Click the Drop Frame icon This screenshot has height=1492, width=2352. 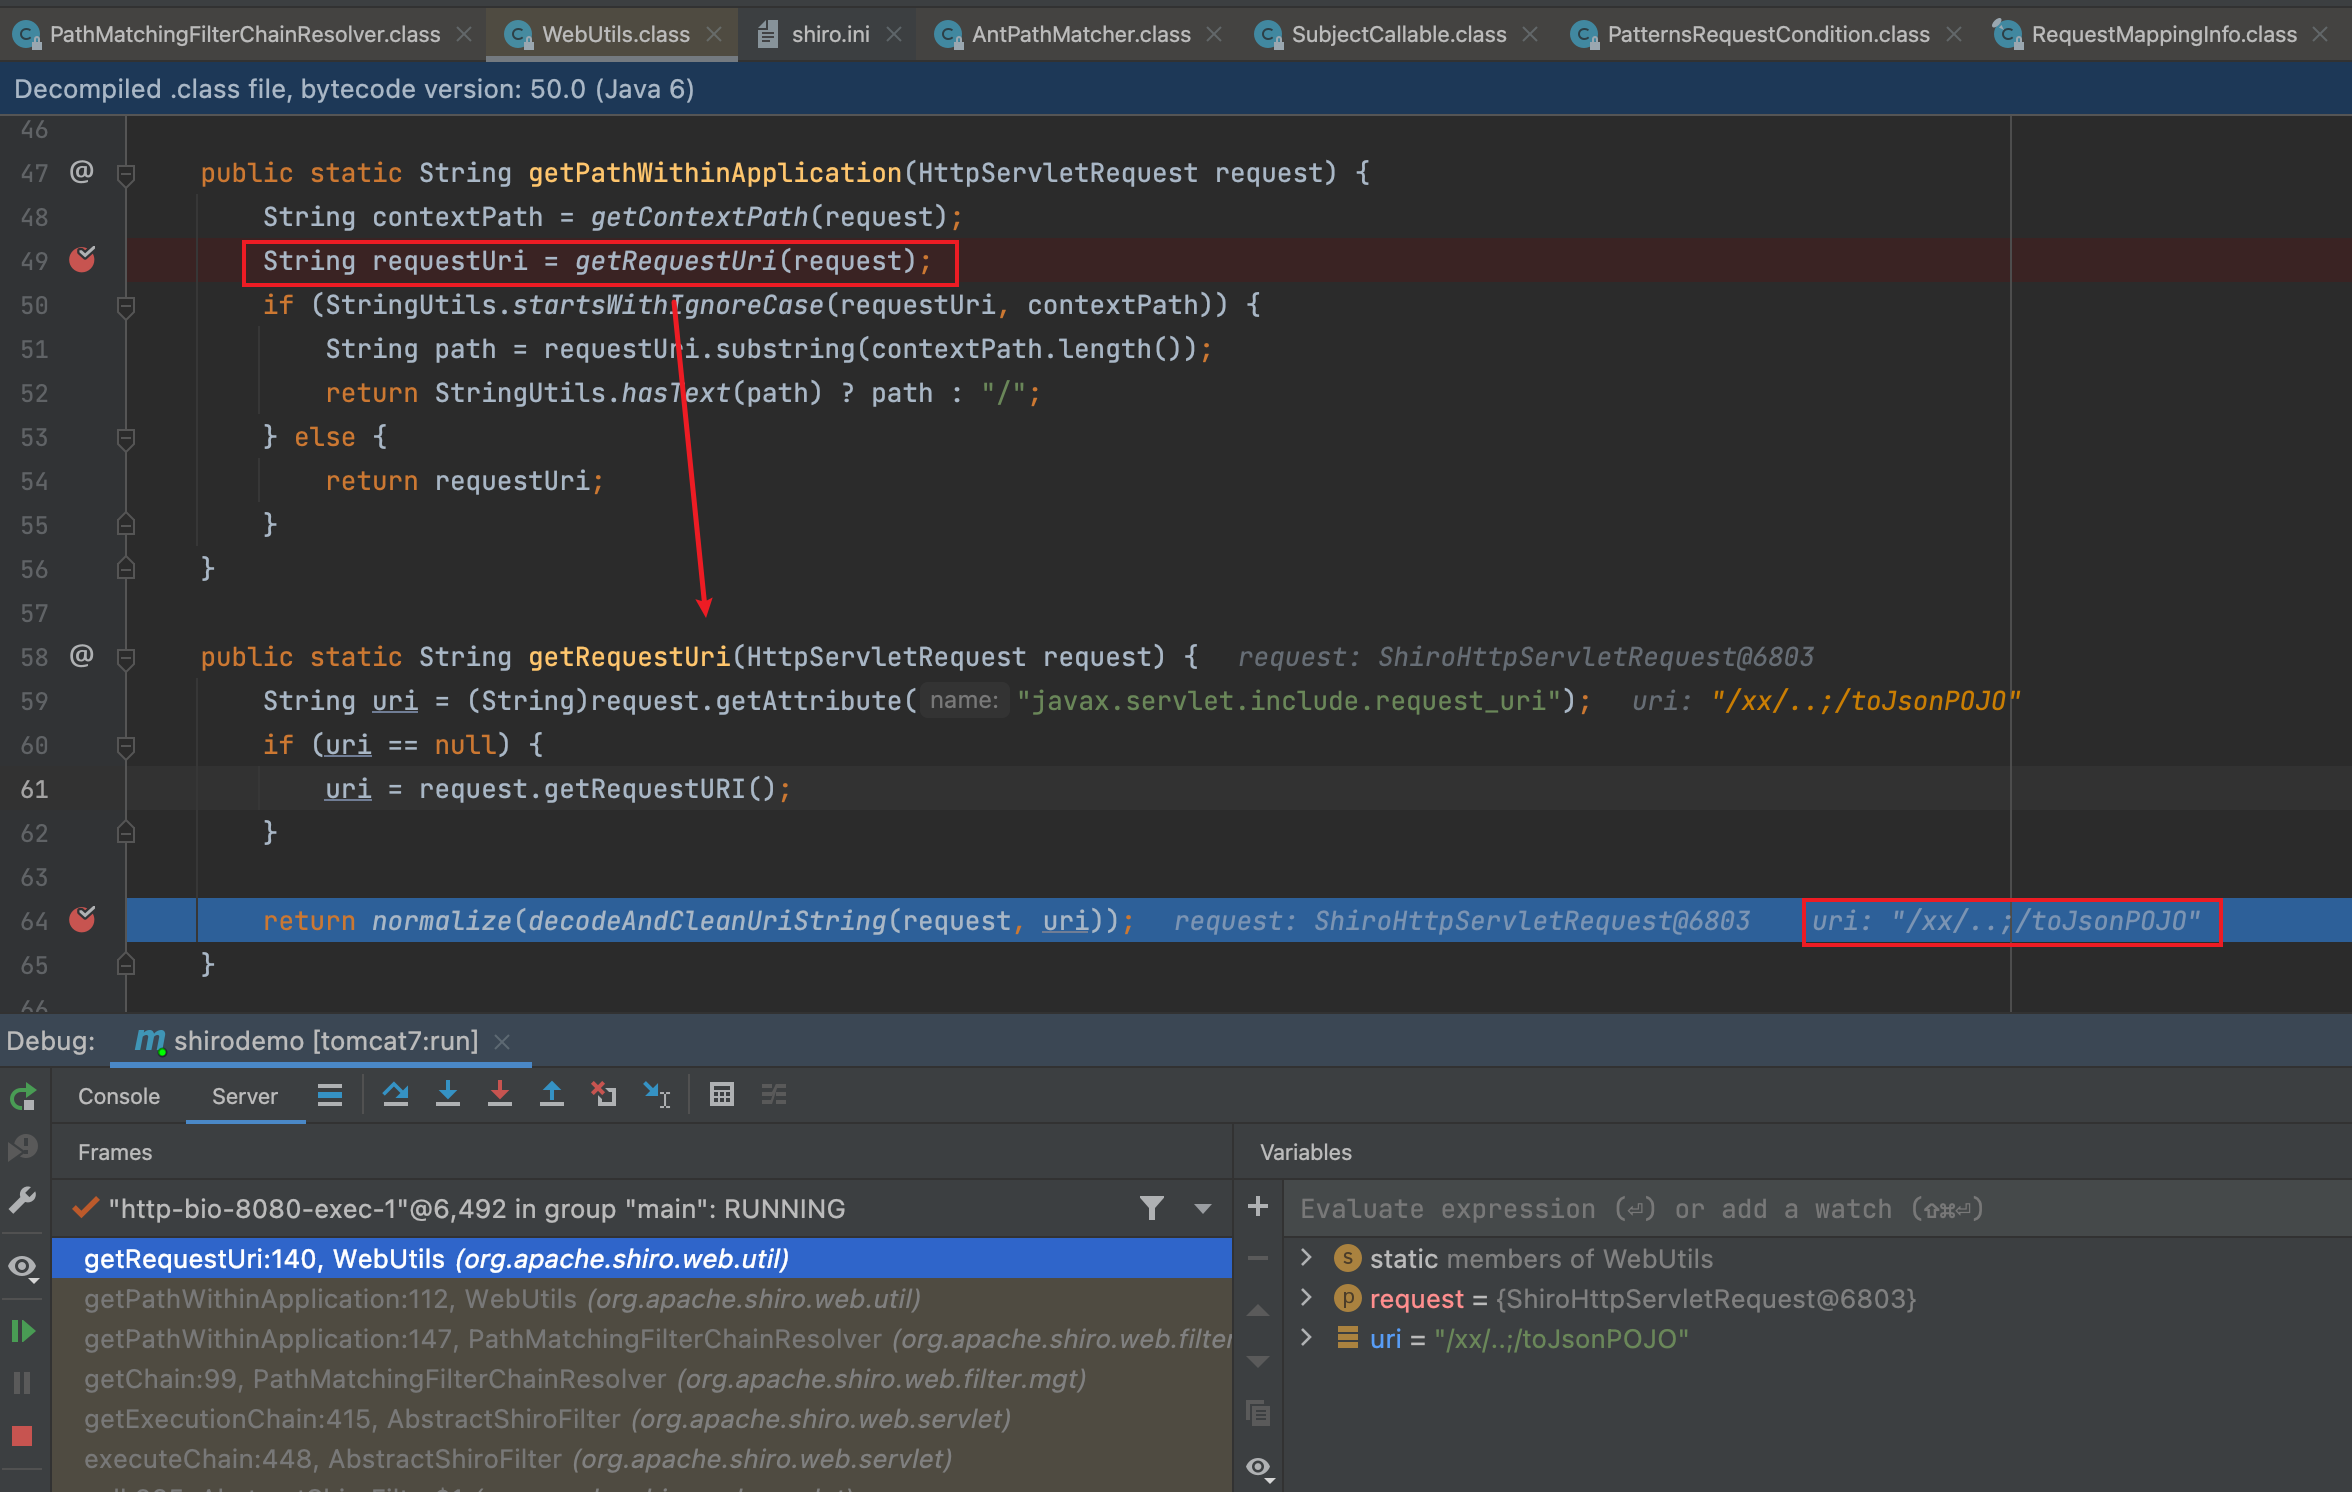tap(604, 1095)
